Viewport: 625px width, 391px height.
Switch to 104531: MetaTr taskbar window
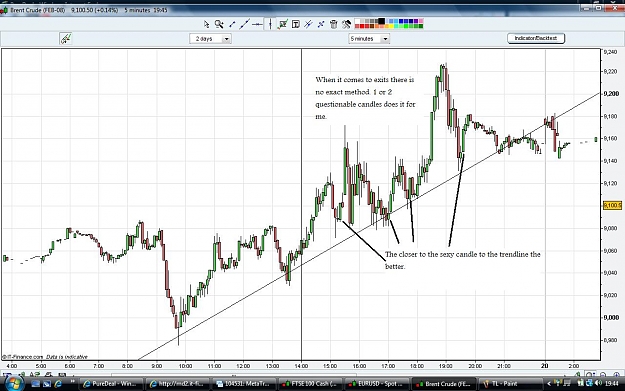pos(244,384)
